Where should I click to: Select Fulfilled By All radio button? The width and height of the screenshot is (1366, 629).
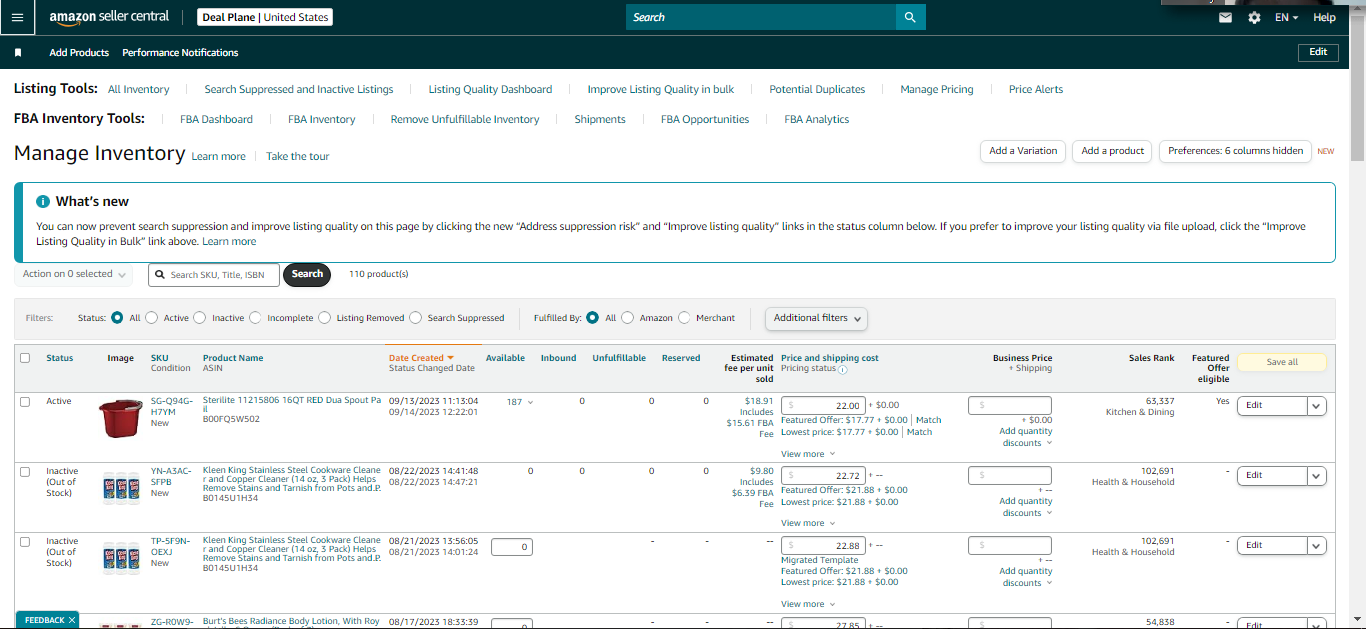(593, 318)
